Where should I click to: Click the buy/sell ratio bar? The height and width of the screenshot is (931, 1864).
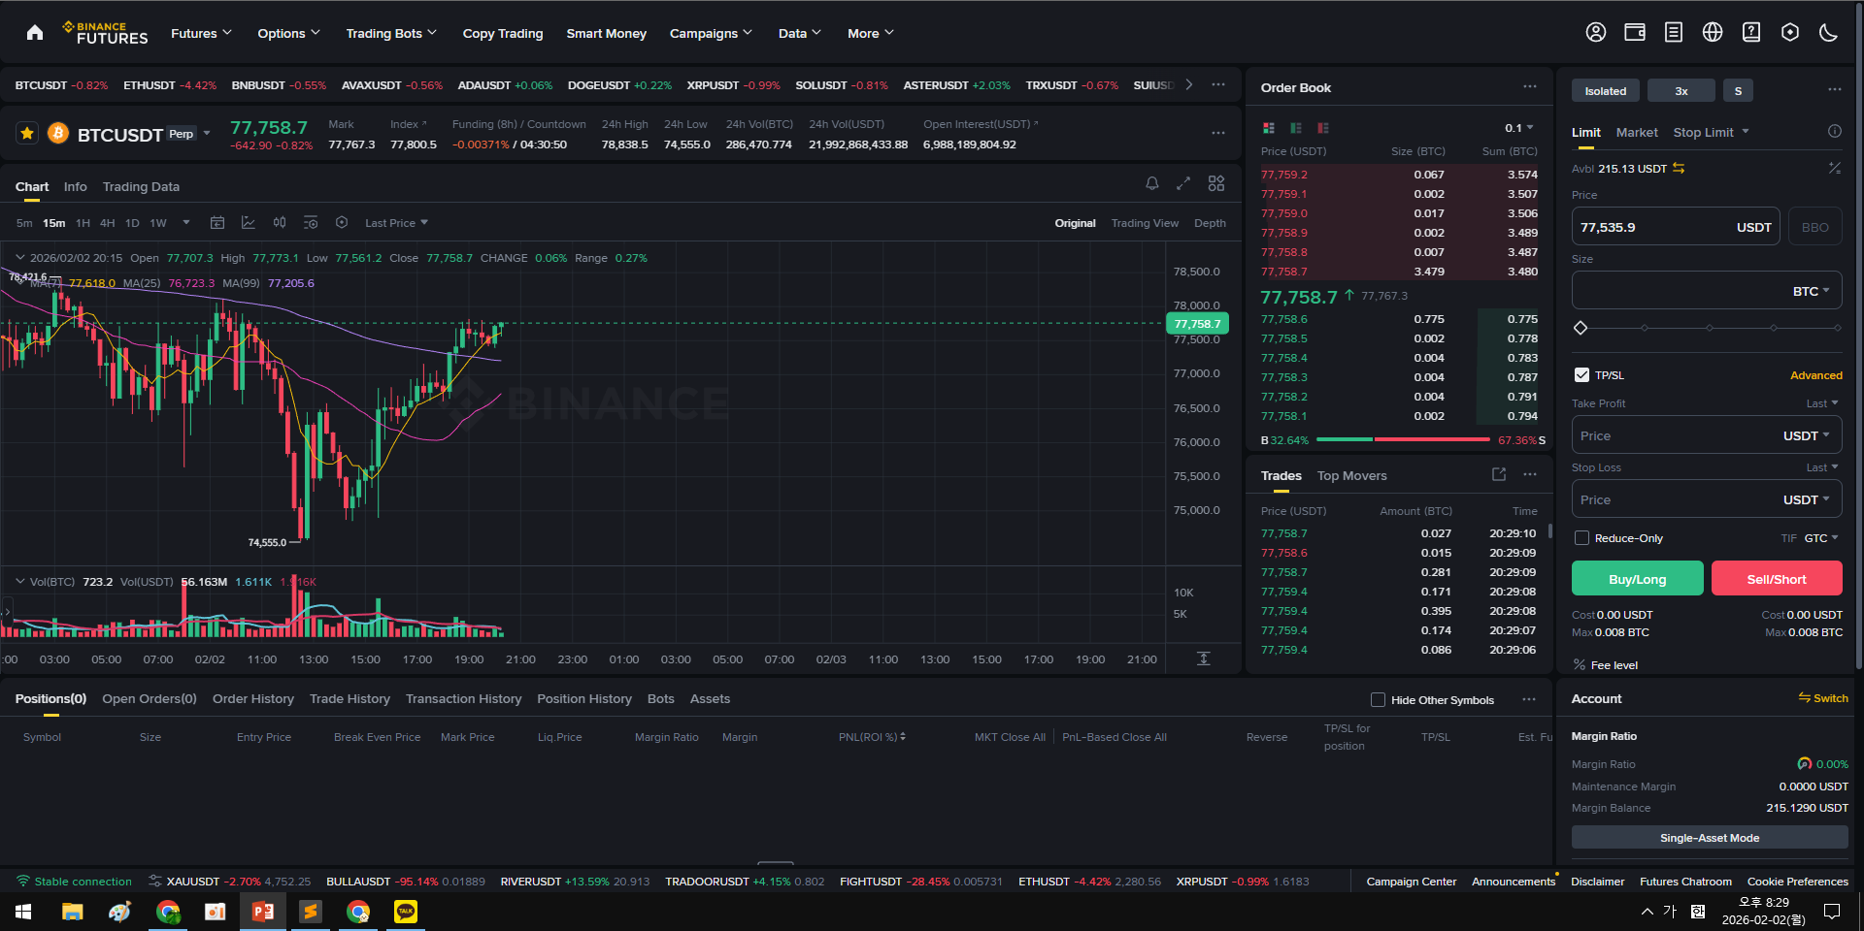(x=1402, y=440)
